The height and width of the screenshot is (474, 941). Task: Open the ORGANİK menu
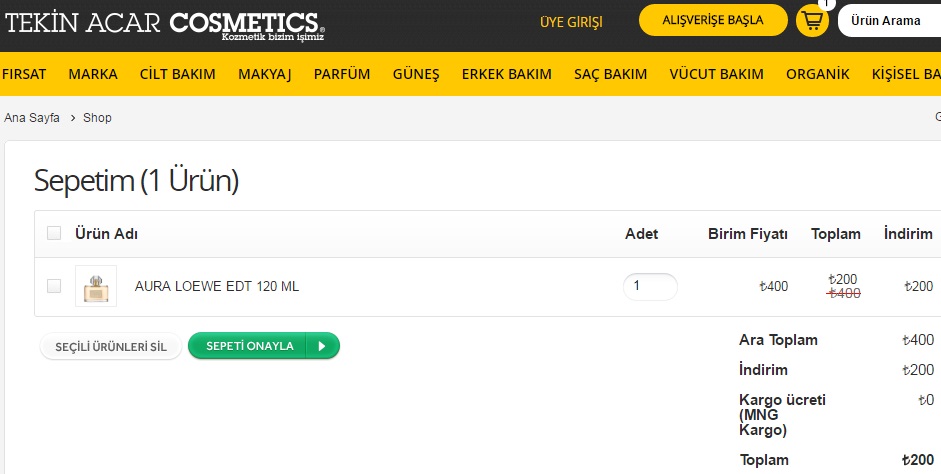click(817, 74)
